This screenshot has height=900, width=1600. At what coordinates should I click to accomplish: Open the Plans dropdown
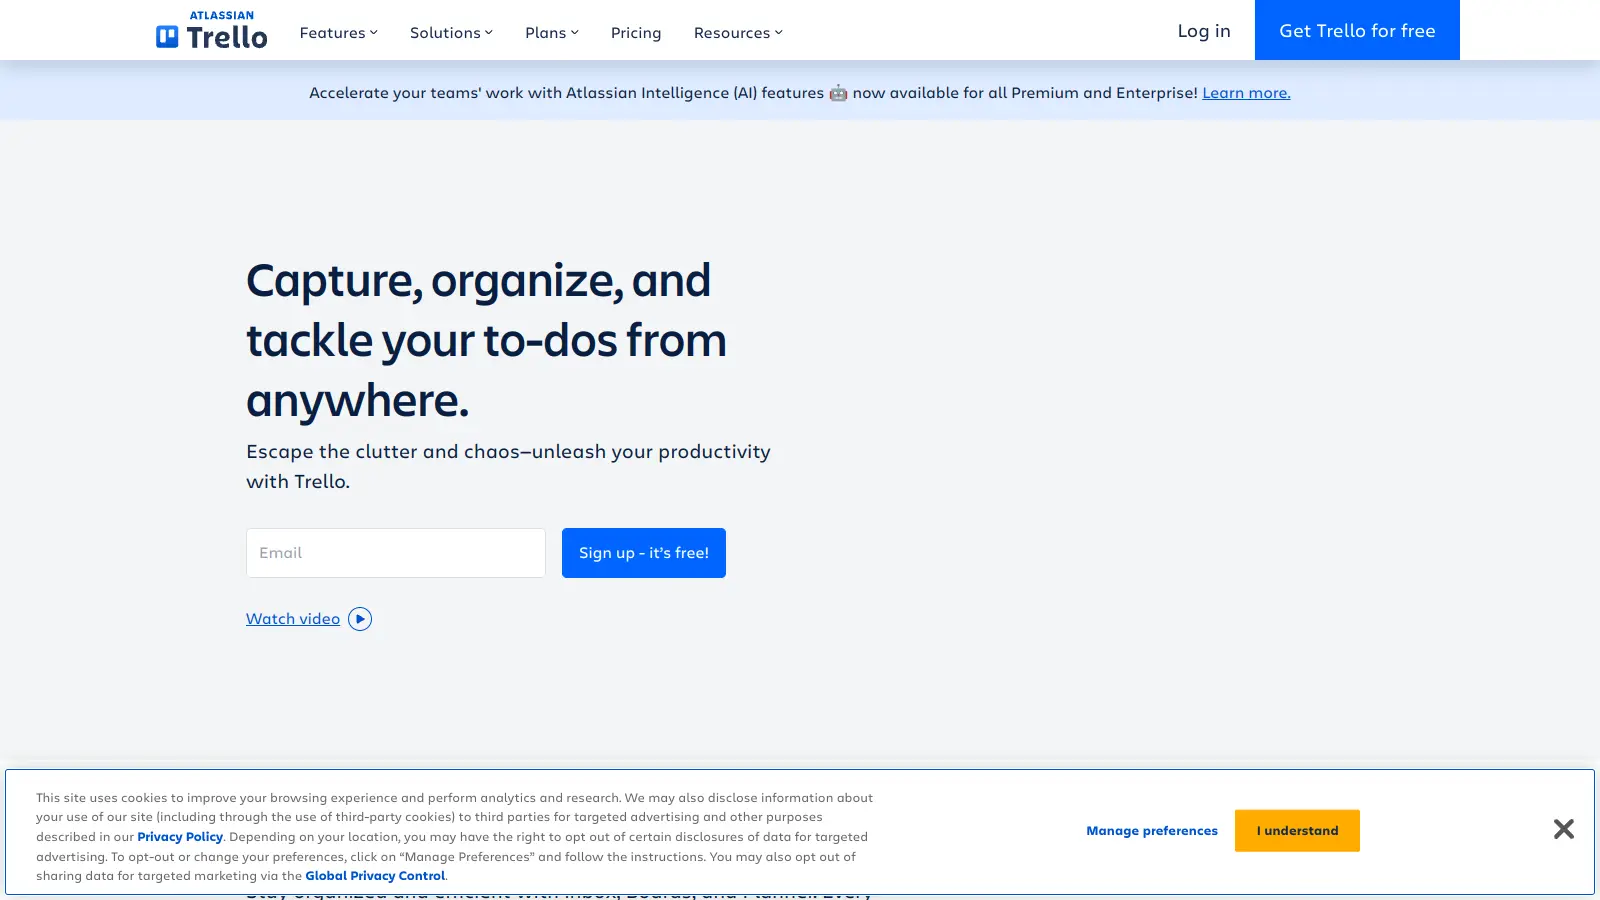[x=551, y=32]
